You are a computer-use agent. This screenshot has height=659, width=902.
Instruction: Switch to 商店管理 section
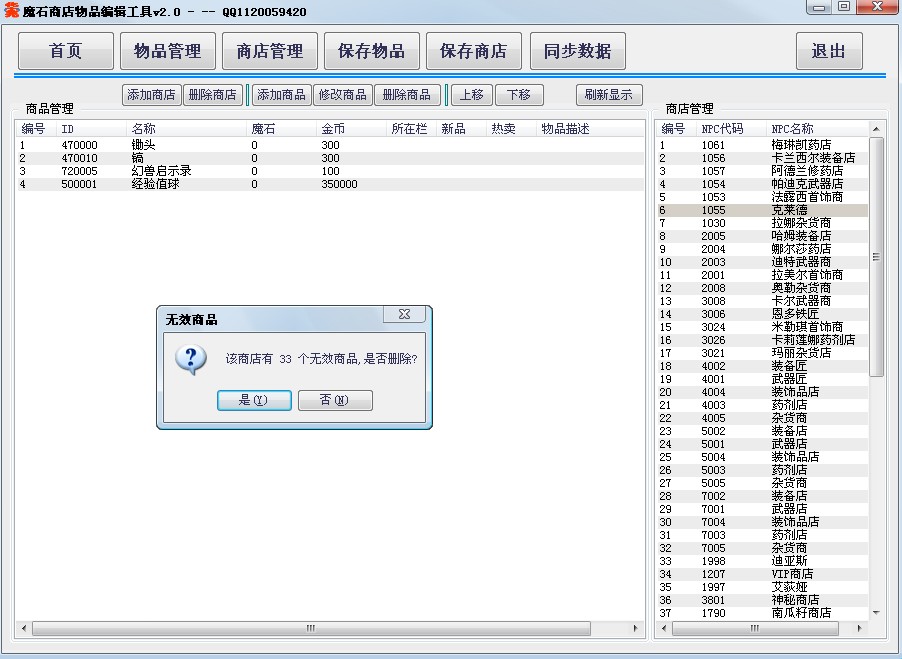[270, 51]
